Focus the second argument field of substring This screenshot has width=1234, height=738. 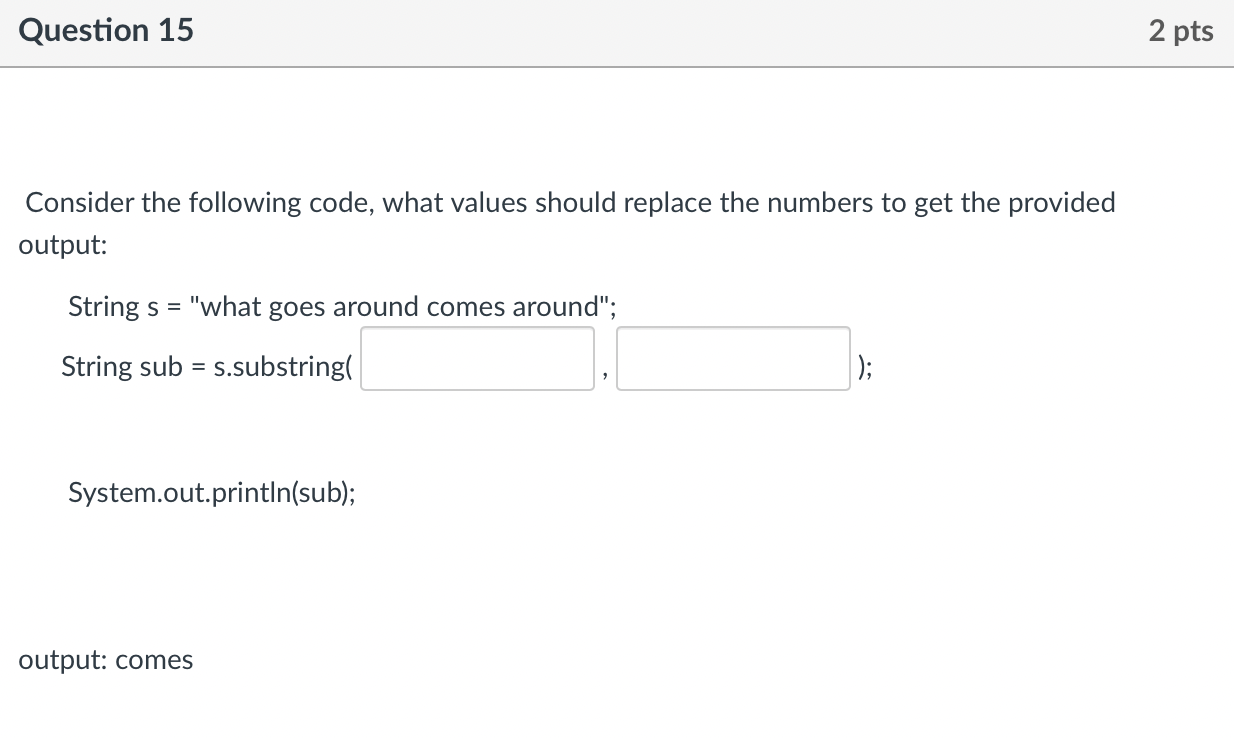(733, 358)
